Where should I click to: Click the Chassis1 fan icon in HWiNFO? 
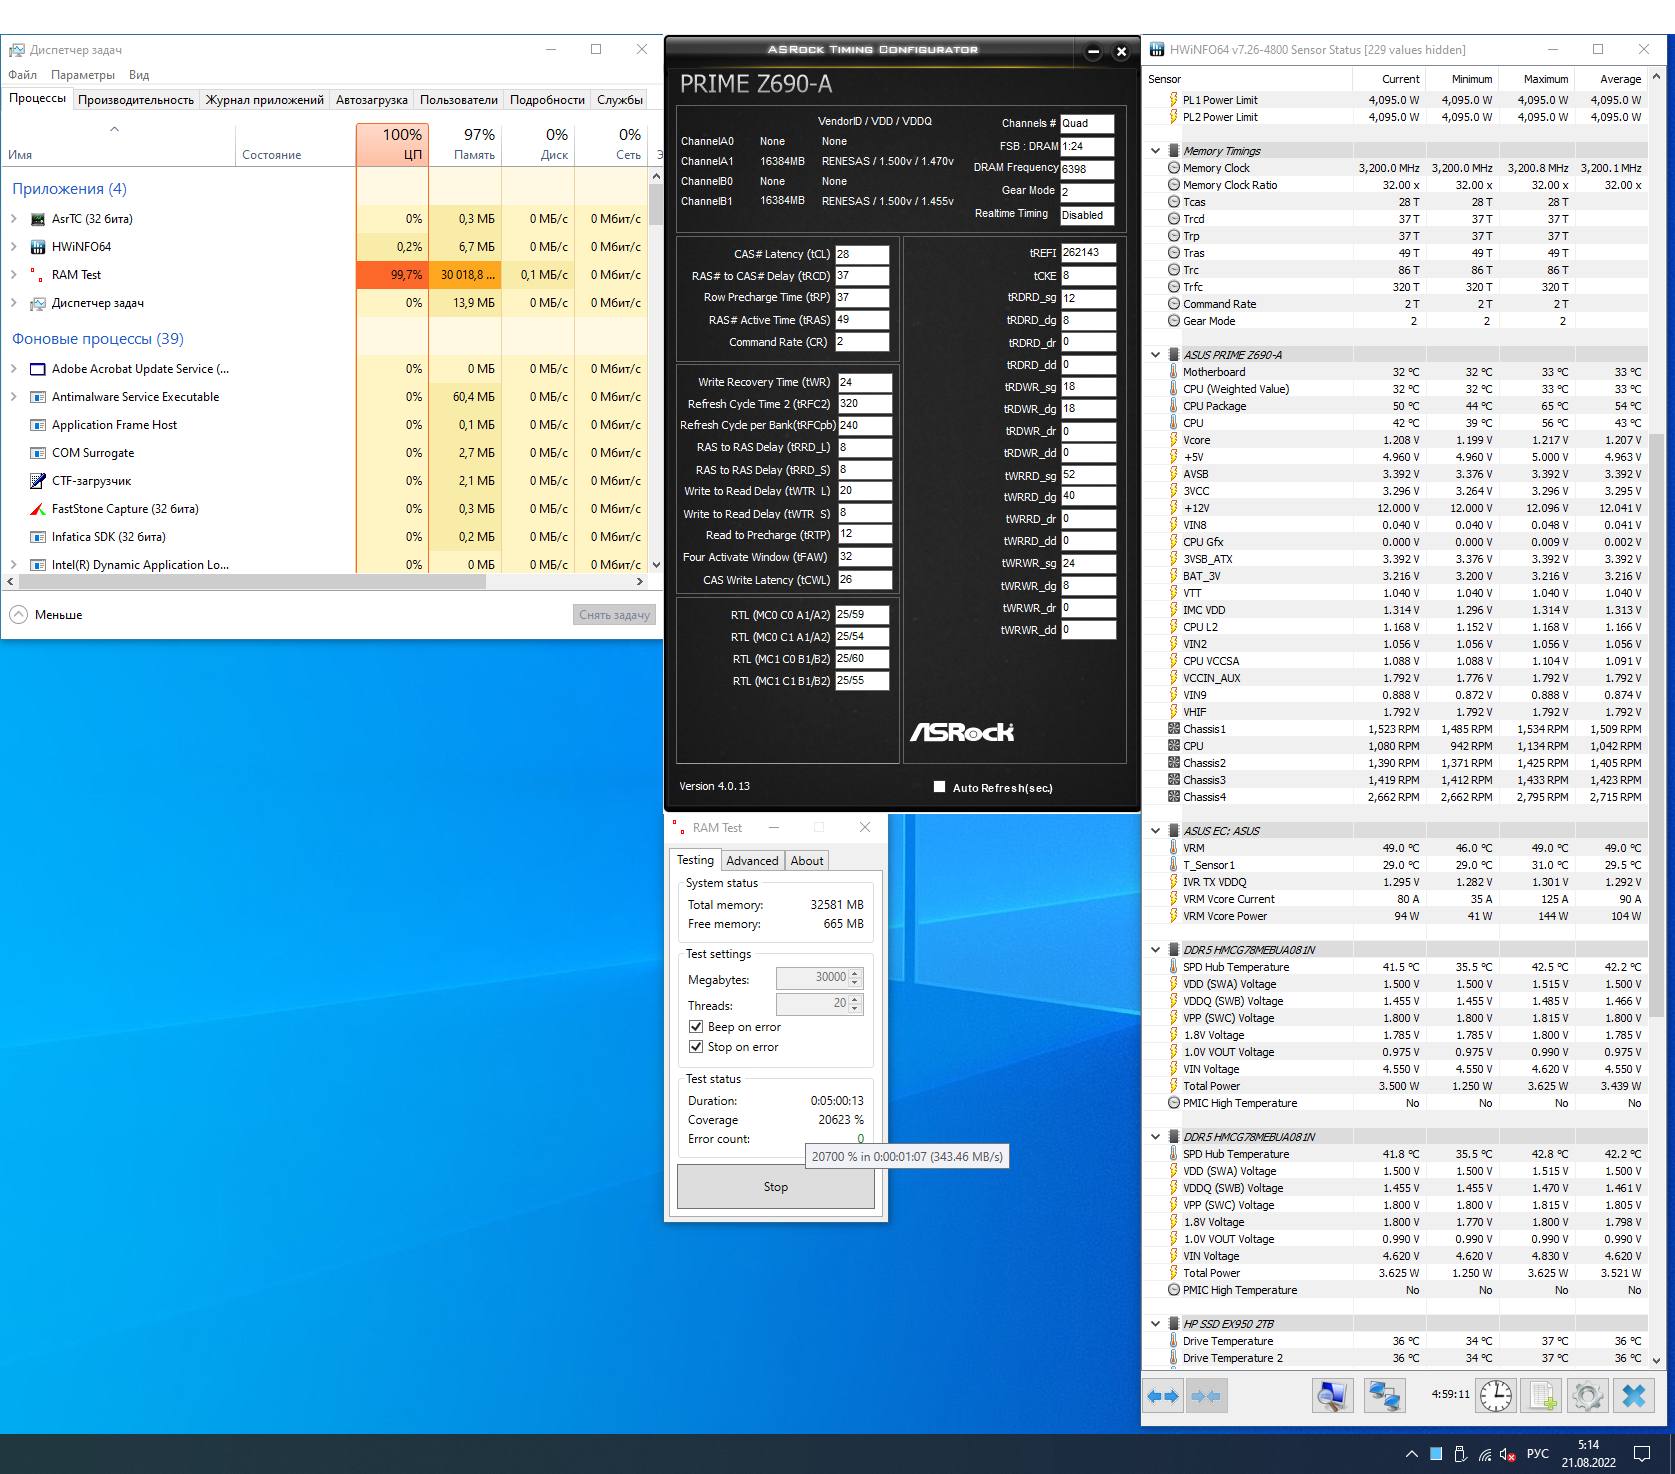point(1174,729)
